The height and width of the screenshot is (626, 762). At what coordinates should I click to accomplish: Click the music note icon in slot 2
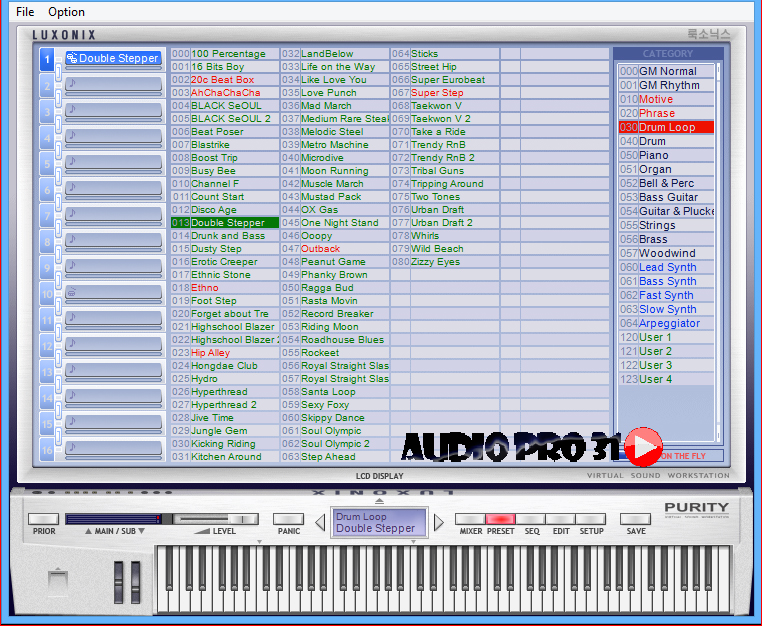(72, 83)
